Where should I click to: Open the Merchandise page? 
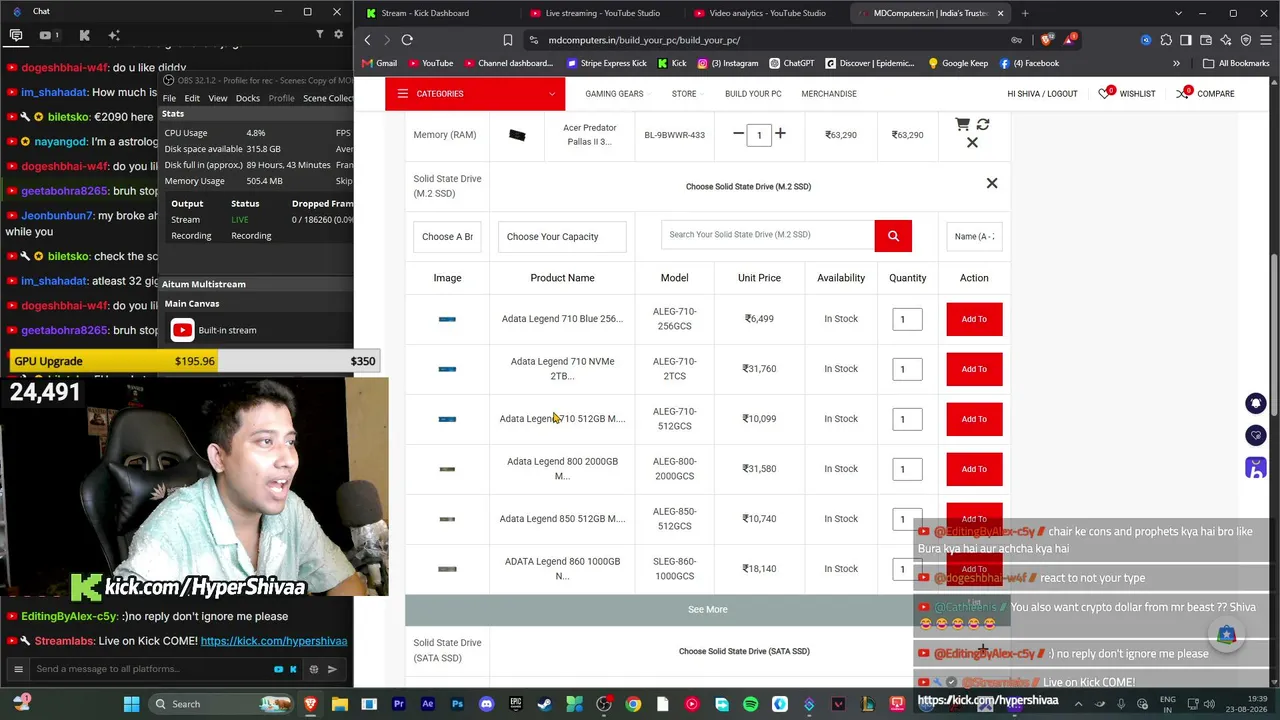click(x=829, y=94)
